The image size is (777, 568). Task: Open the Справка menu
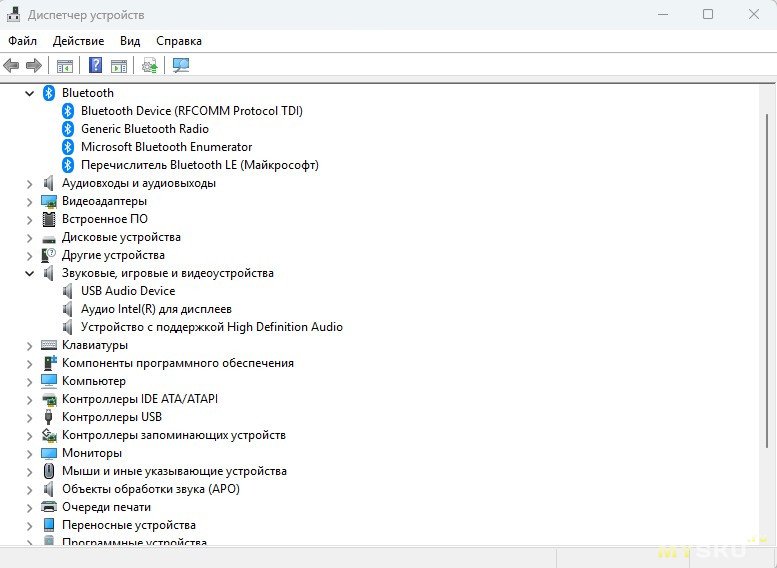[179, 41]
